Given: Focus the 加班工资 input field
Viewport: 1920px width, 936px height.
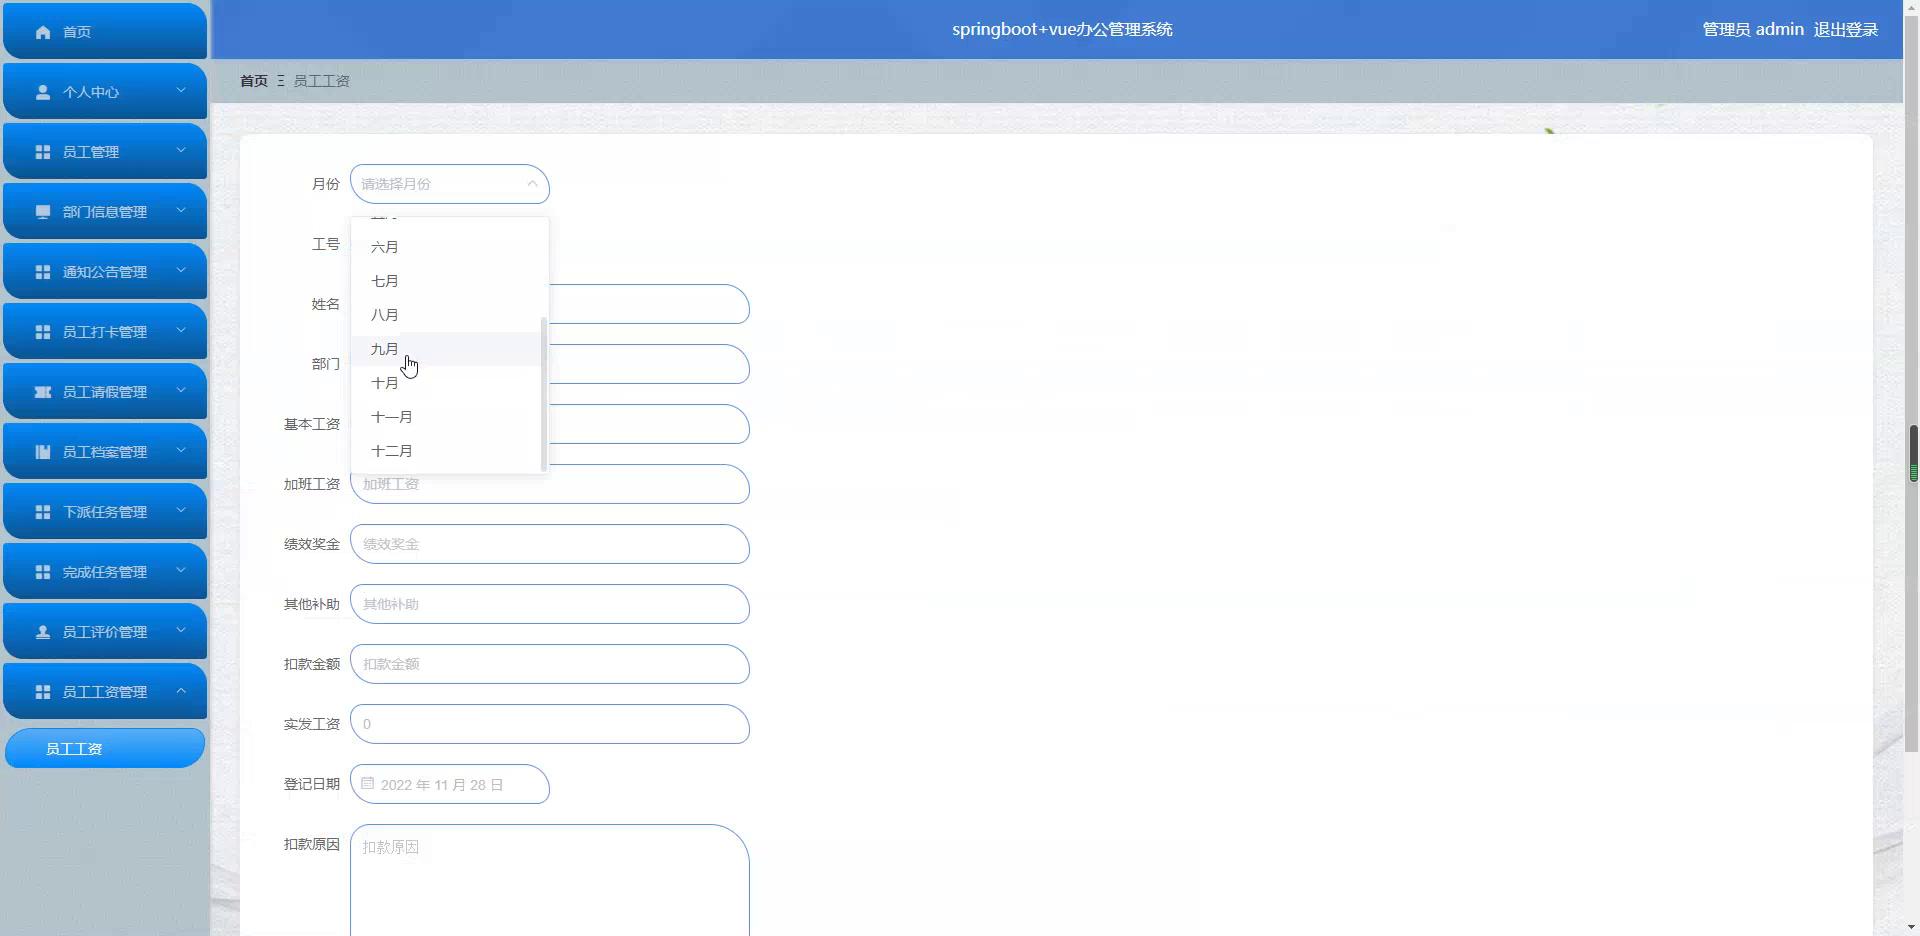Looking at the screenshot, I should 550,484.
